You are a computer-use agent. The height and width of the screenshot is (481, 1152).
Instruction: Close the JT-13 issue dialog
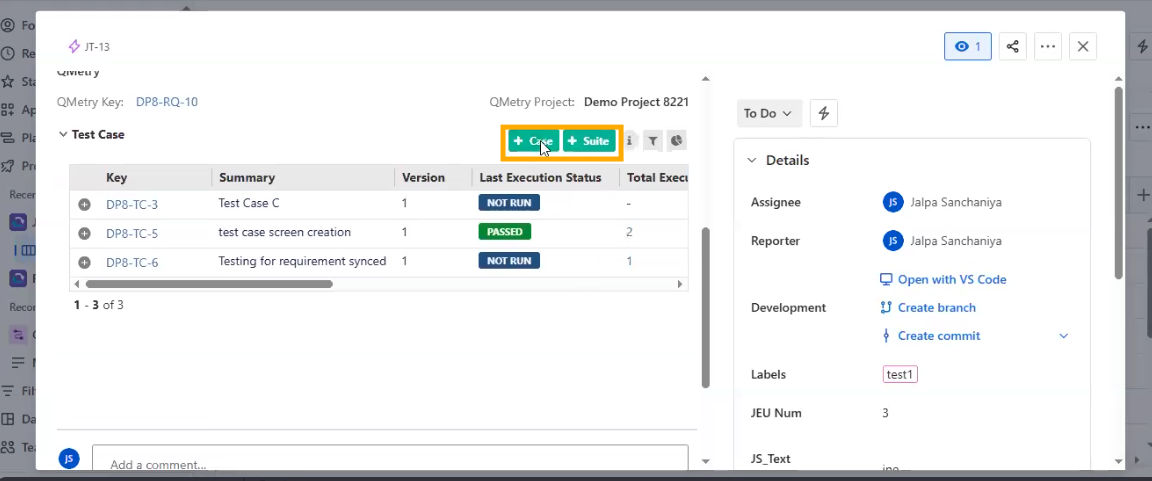(1083, 46)
